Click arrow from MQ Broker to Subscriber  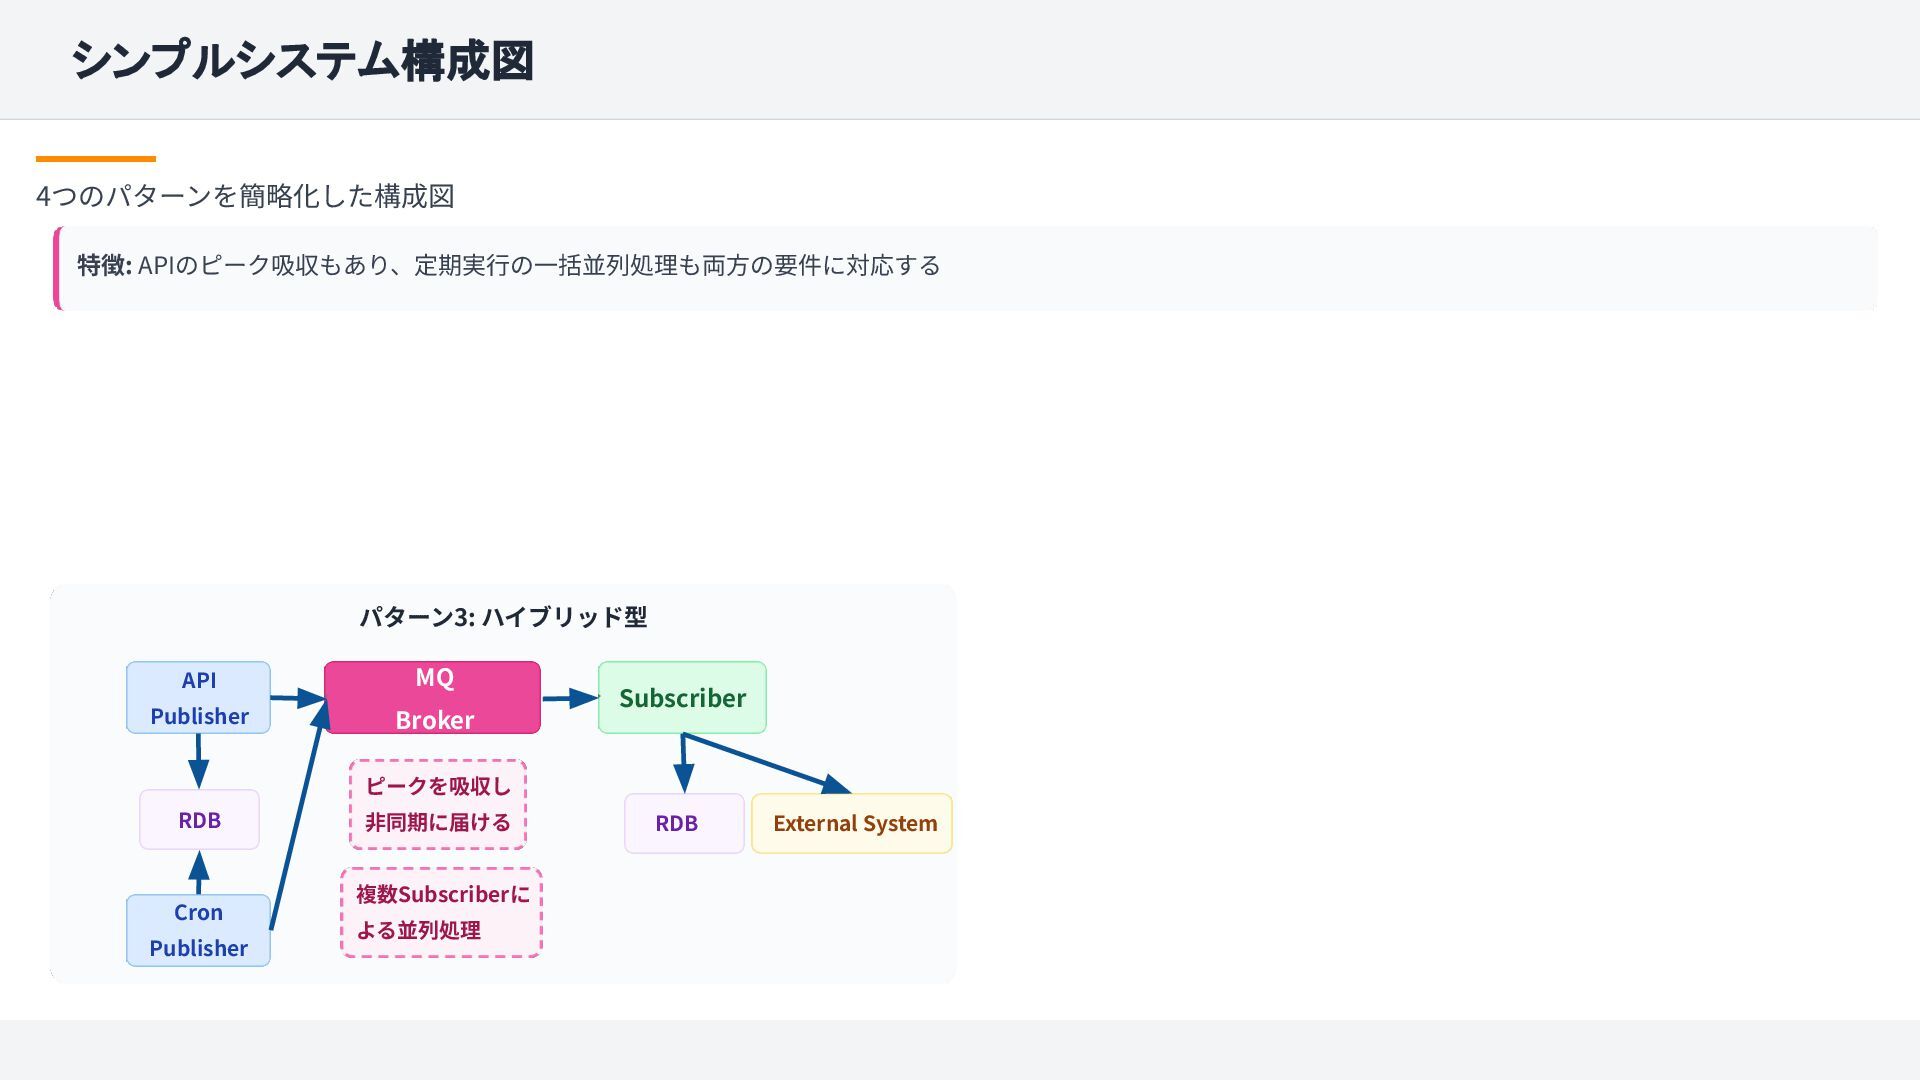pyautogui.click(x=568, y=698)
